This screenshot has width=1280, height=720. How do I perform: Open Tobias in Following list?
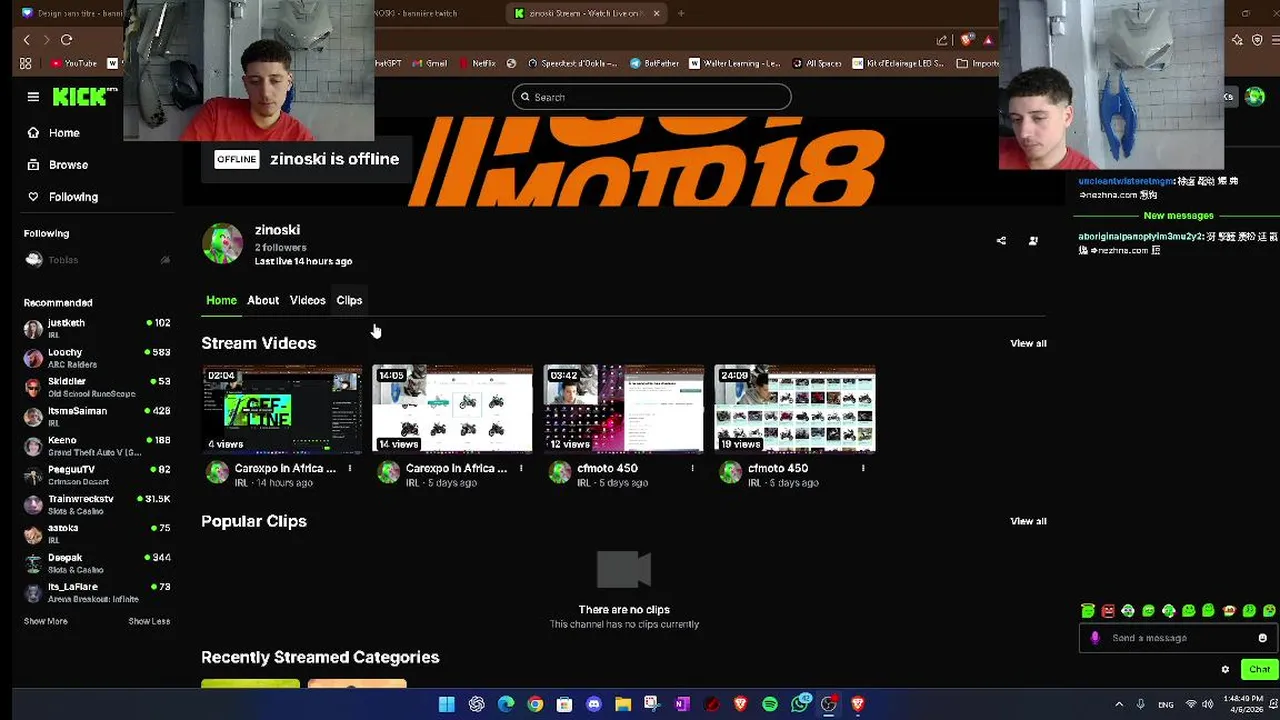click(x=97, y=260)
